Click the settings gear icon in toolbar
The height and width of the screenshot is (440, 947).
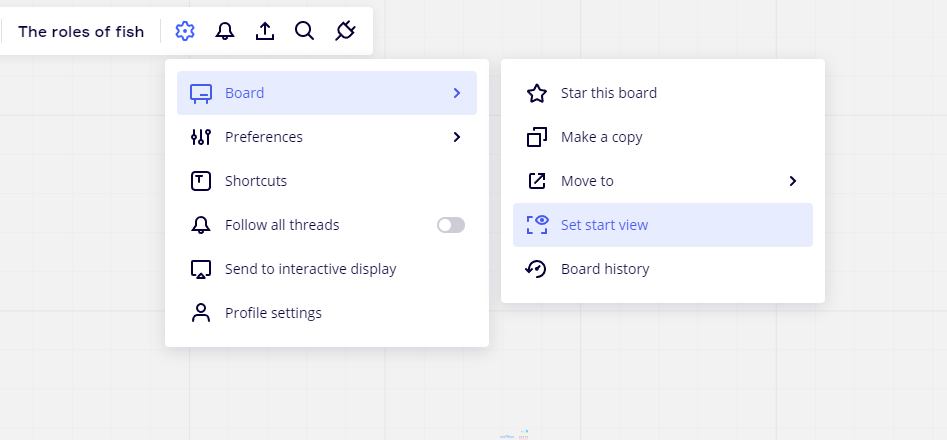184,31
